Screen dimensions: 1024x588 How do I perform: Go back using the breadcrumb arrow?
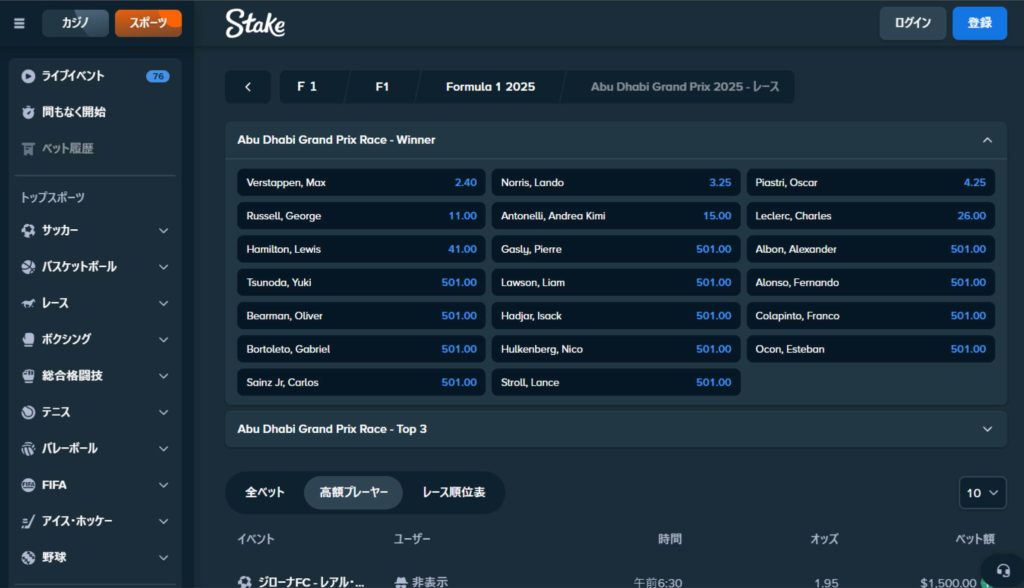tap(248, 87)
